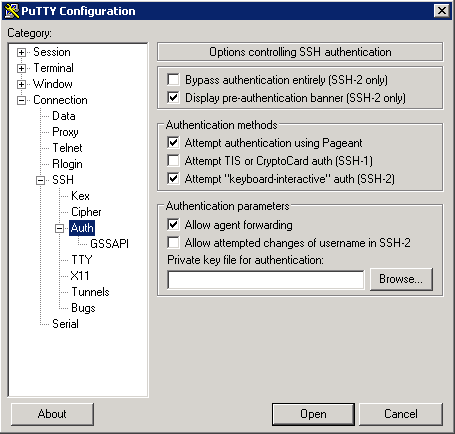The width and height of the screenshot is (455, 434).
Task: Collapse the Auth tree node
Action: coord(59,228)
